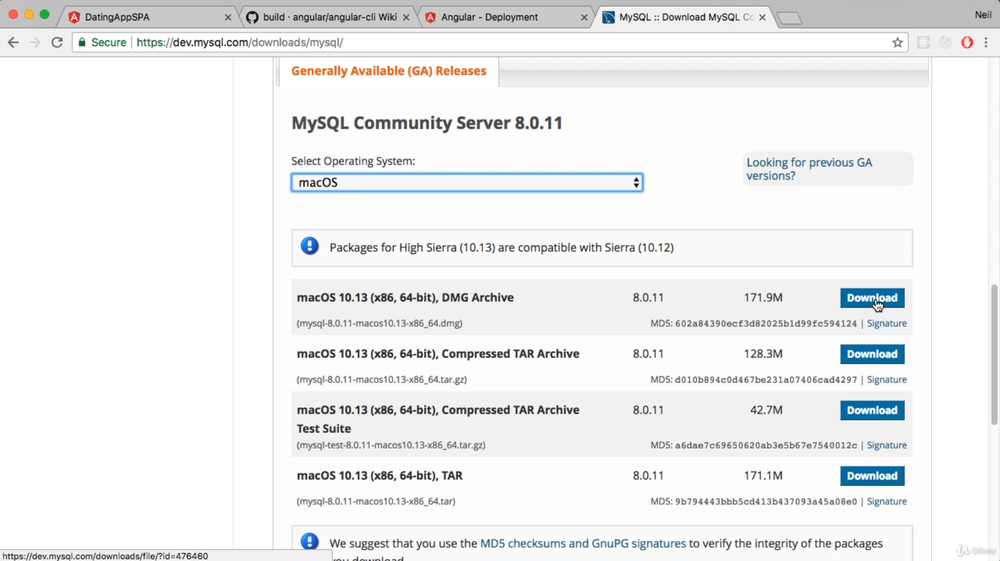Click the browser forward arrow
The width and height of the screenshot is (1000, 561).
[35, 42]
